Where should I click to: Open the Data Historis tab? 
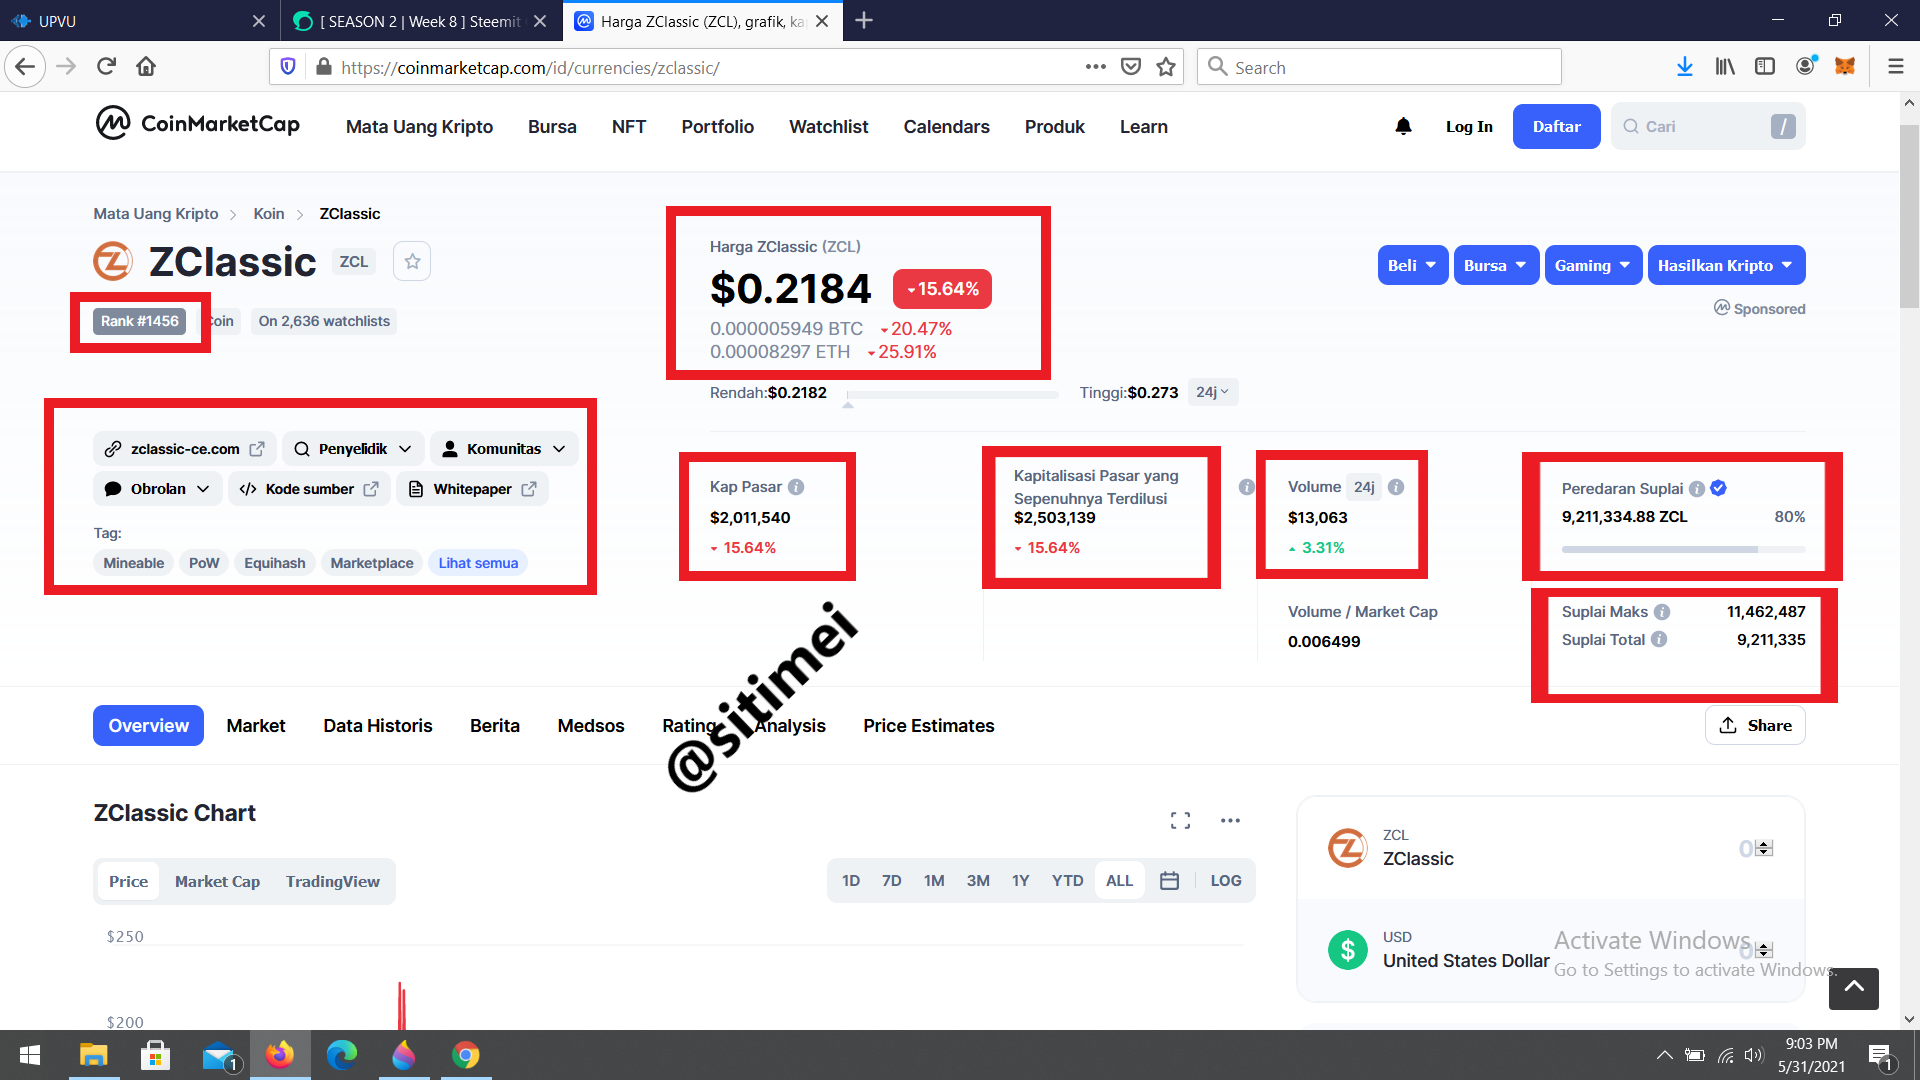coord(378,726)
